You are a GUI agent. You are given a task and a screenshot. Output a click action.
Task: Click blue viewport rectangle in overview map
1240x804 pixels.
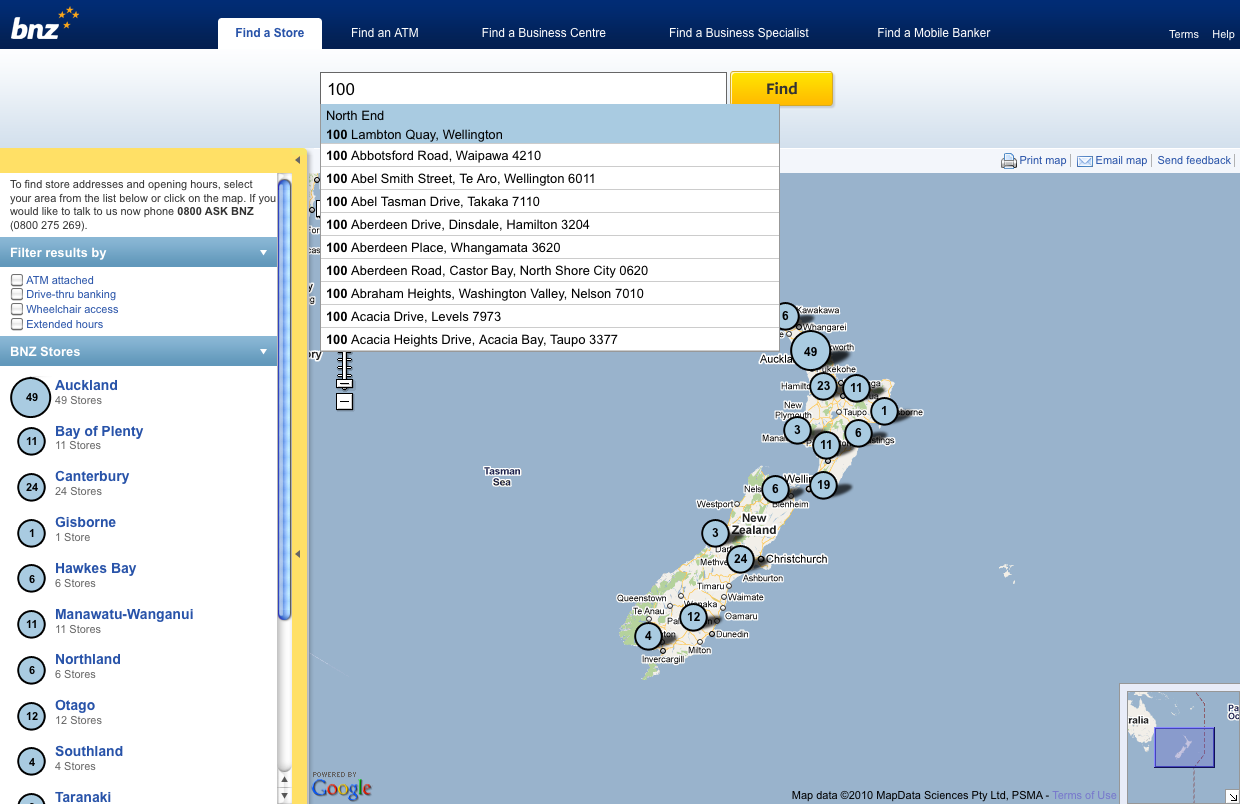pos(1184,747)
